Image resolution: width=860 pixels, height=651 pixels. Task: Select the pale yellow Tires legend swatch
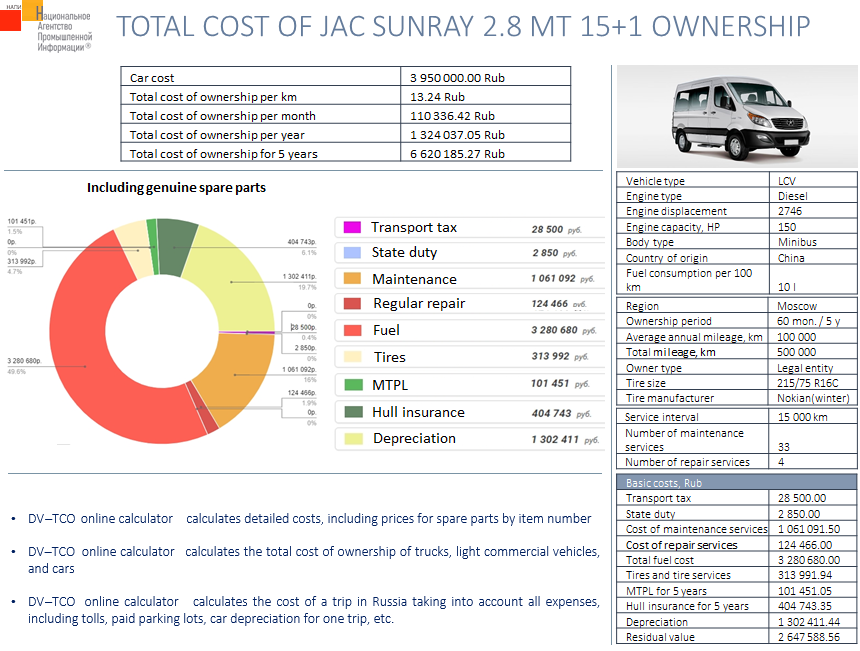351,357
